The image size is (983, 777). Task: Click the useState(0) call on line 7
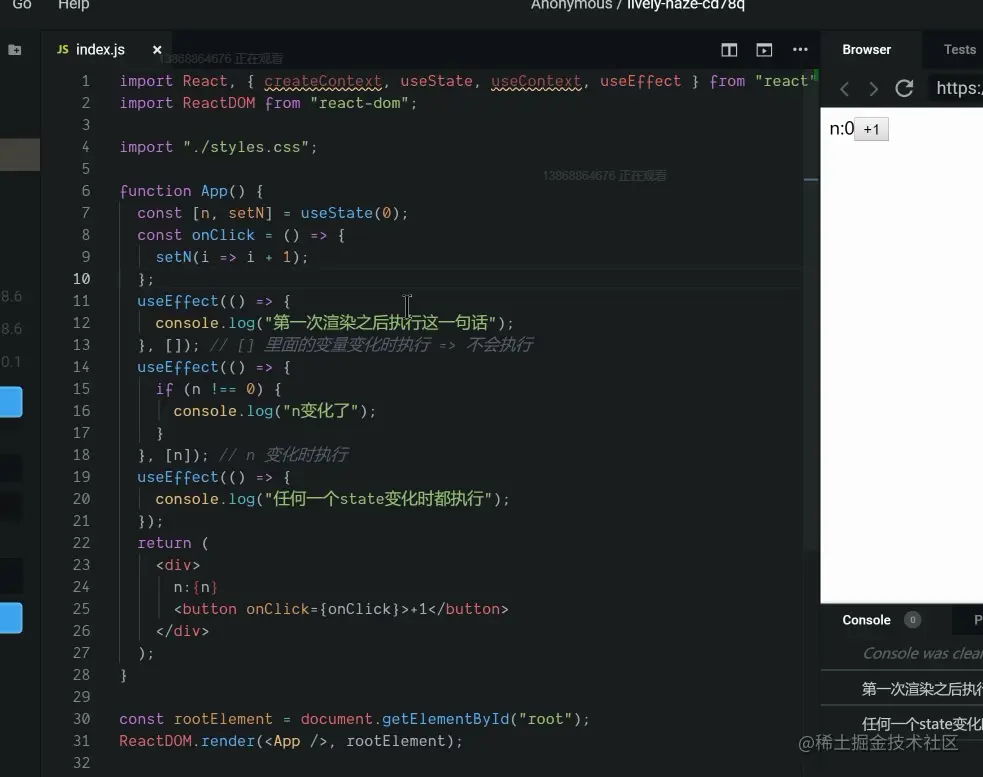350,213
